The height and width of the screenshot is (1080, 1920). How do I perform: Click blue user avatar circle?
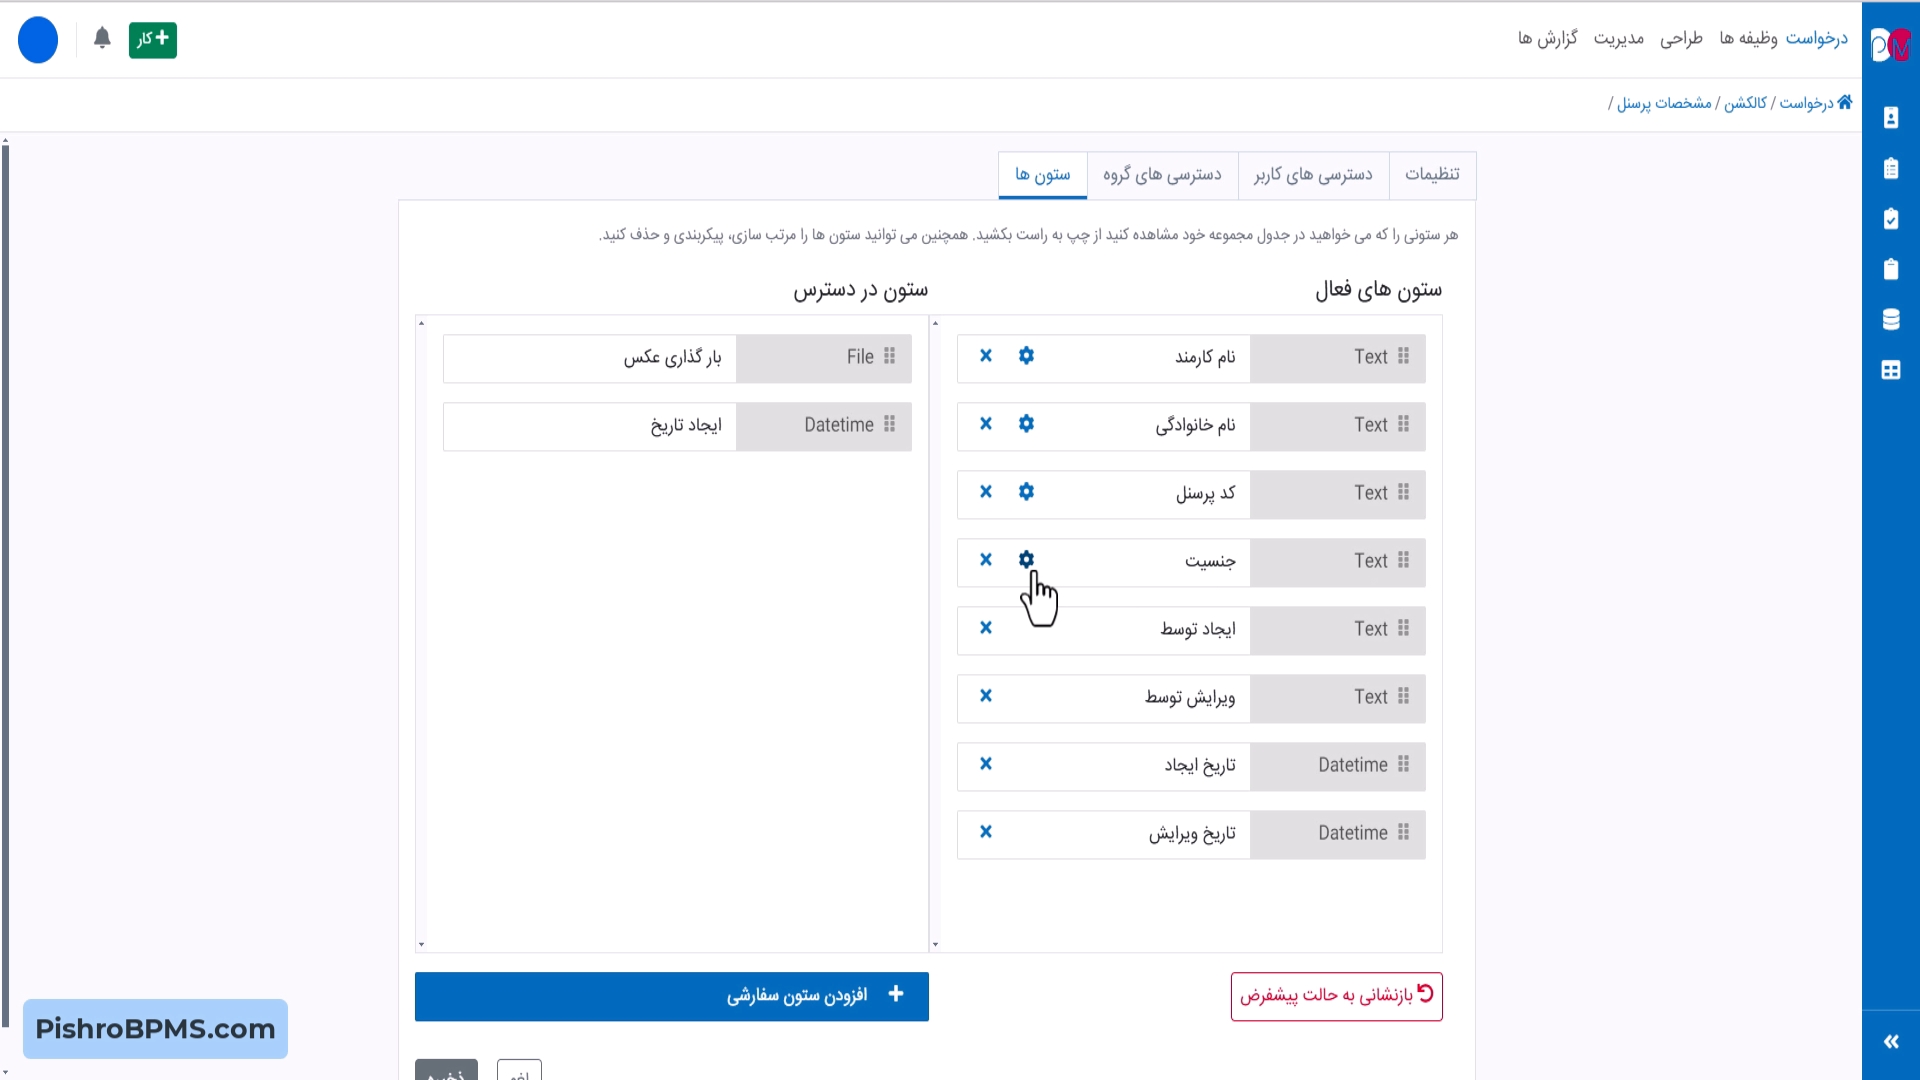(x=38, y=40)
